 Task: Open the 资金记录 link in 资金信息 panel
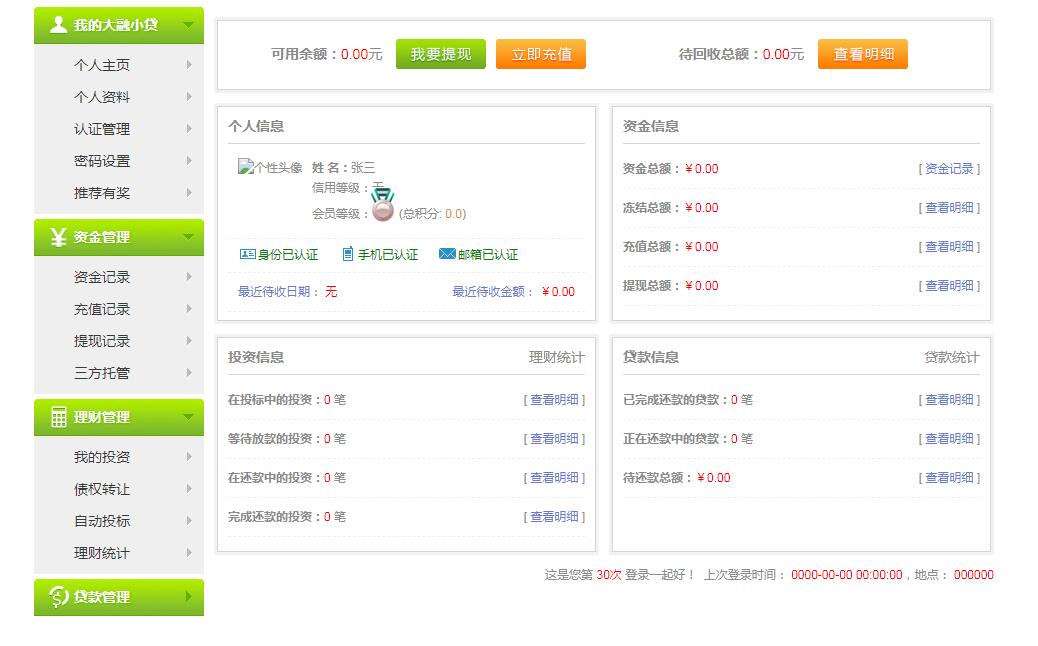pyautogui.click(x=948, y=169)
